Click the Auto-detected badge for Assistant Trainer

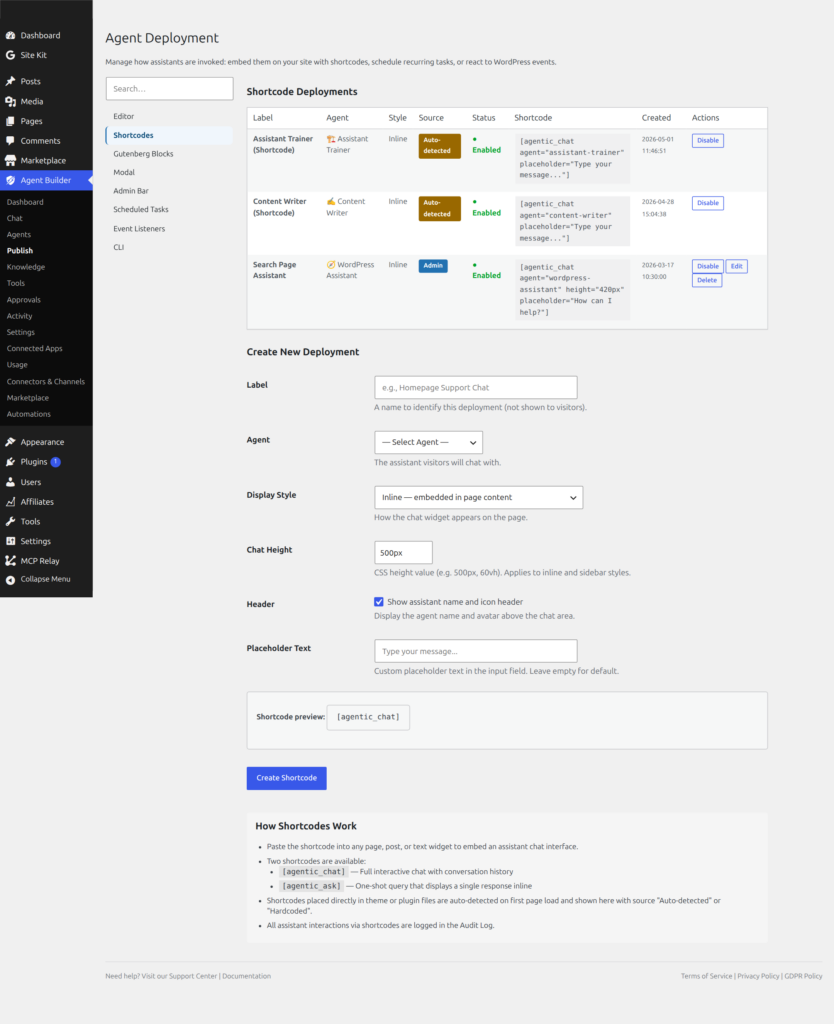pos(439,146)
